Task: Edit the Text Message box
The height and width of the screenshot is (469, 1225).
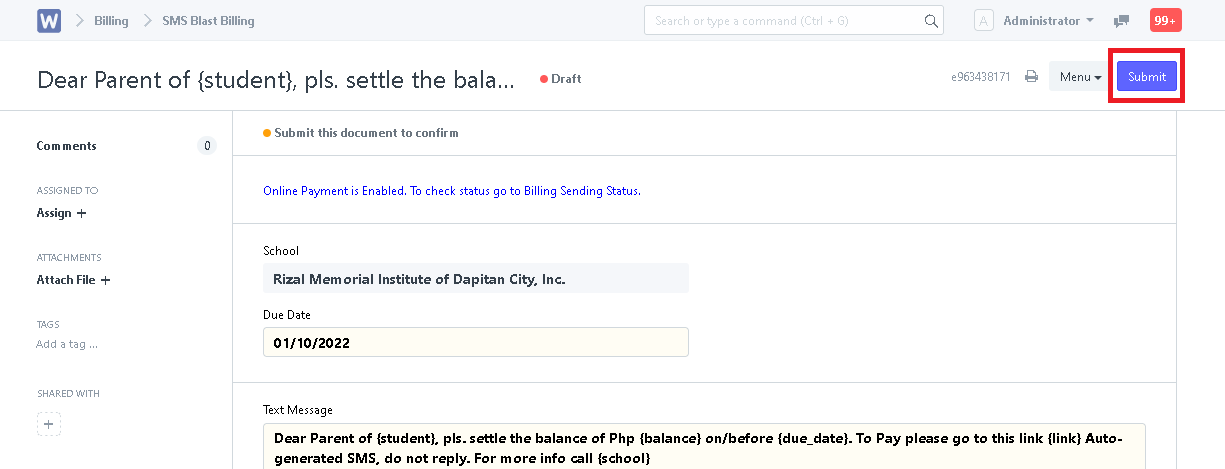Action: click(x=704, y=447)
